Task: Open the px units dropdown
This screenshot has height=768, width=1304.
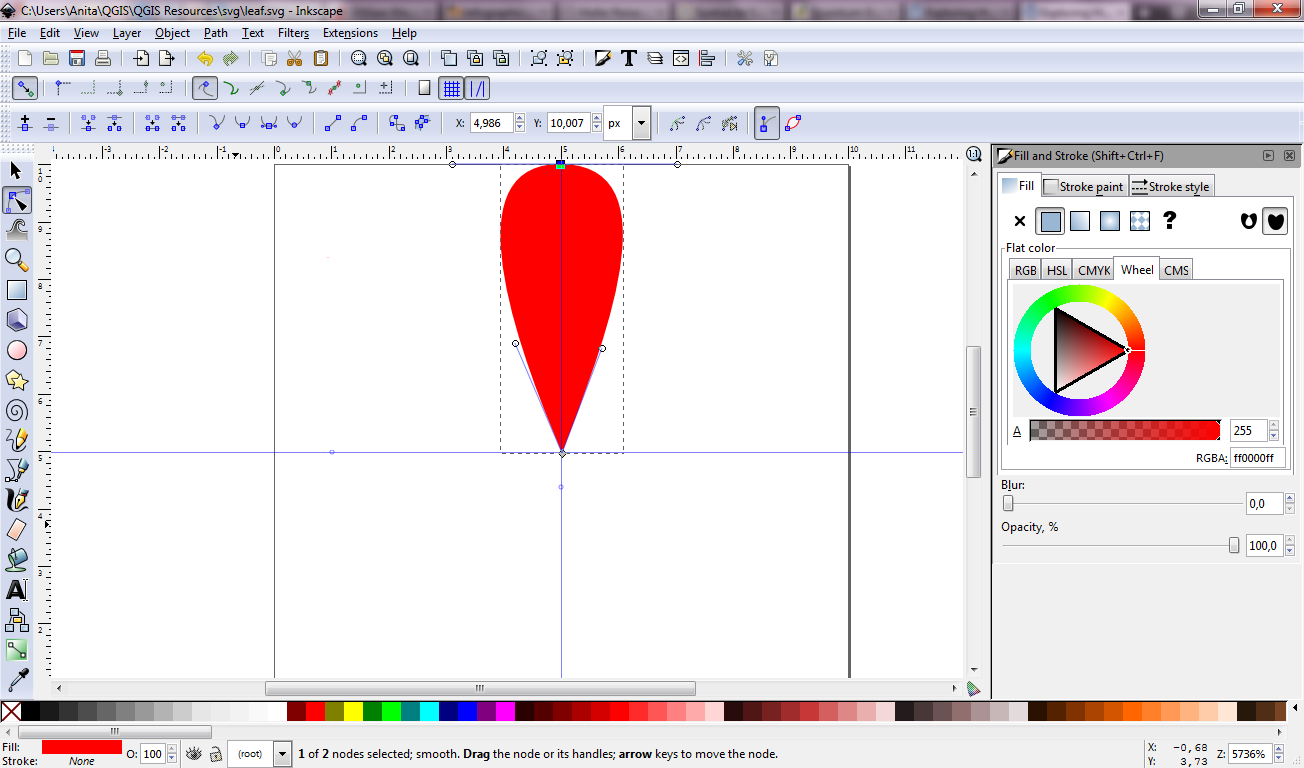Action: (641, 124)
